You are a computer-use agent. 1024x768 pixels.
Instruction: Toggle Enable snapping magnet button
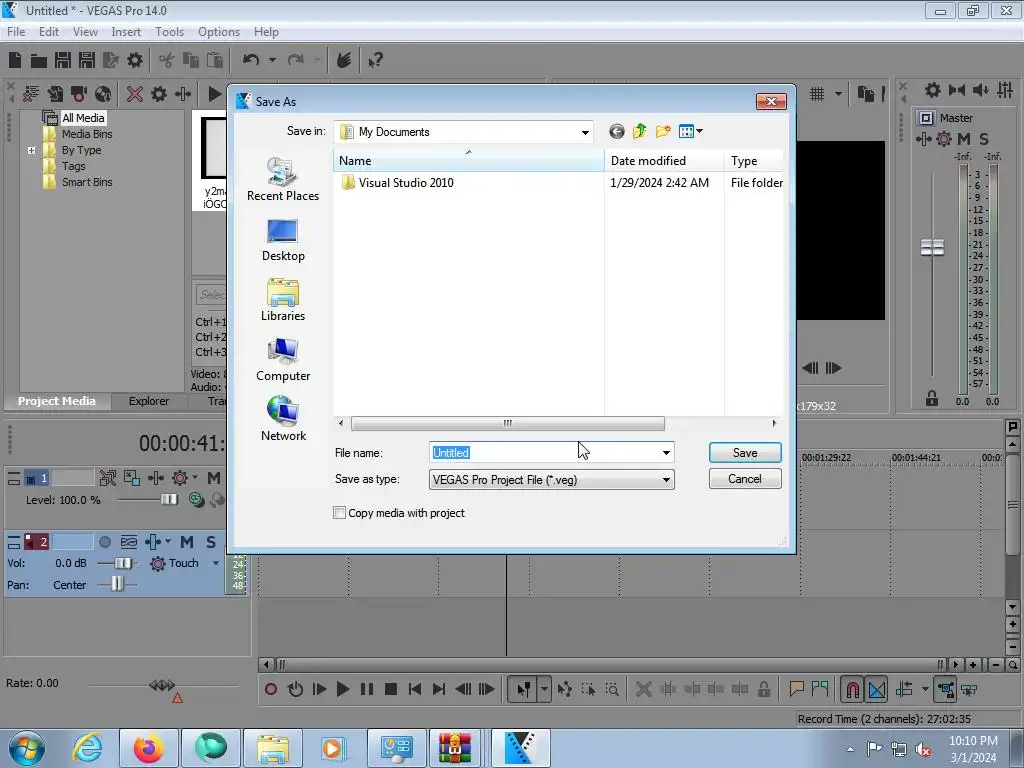(x=853, y=689)
